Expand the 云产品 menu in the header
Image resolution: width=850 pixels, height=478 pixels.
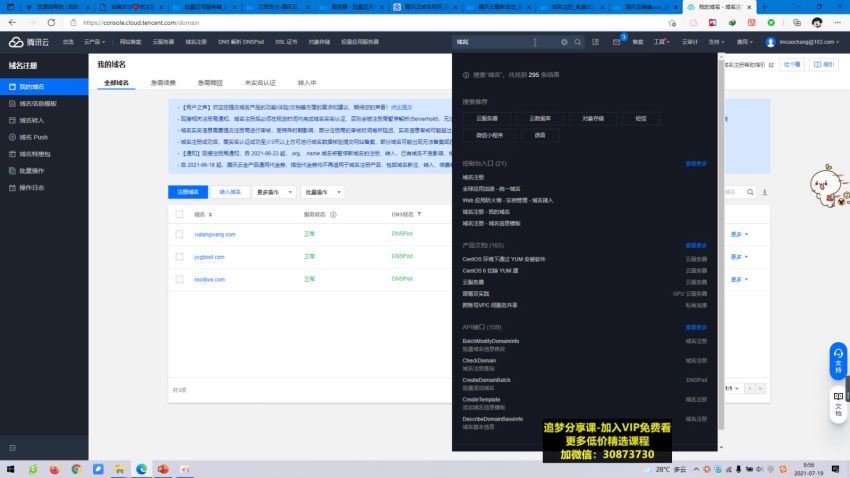(x=94, y=42)
